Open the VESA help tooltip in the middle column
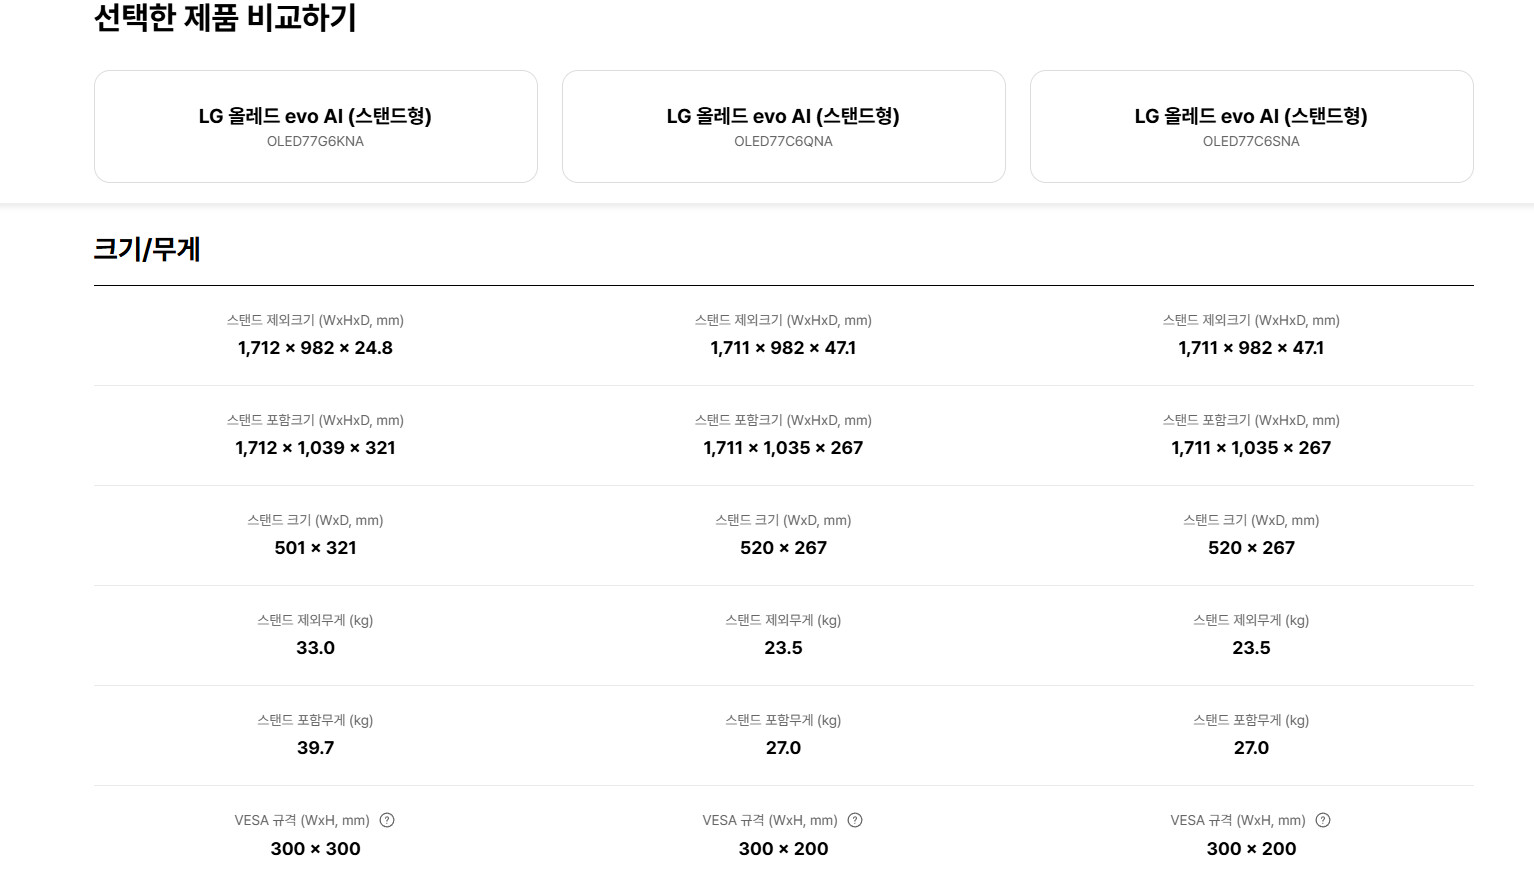Screen dimensions: 1534x883 pyautogui.click(x=855, y=820)
